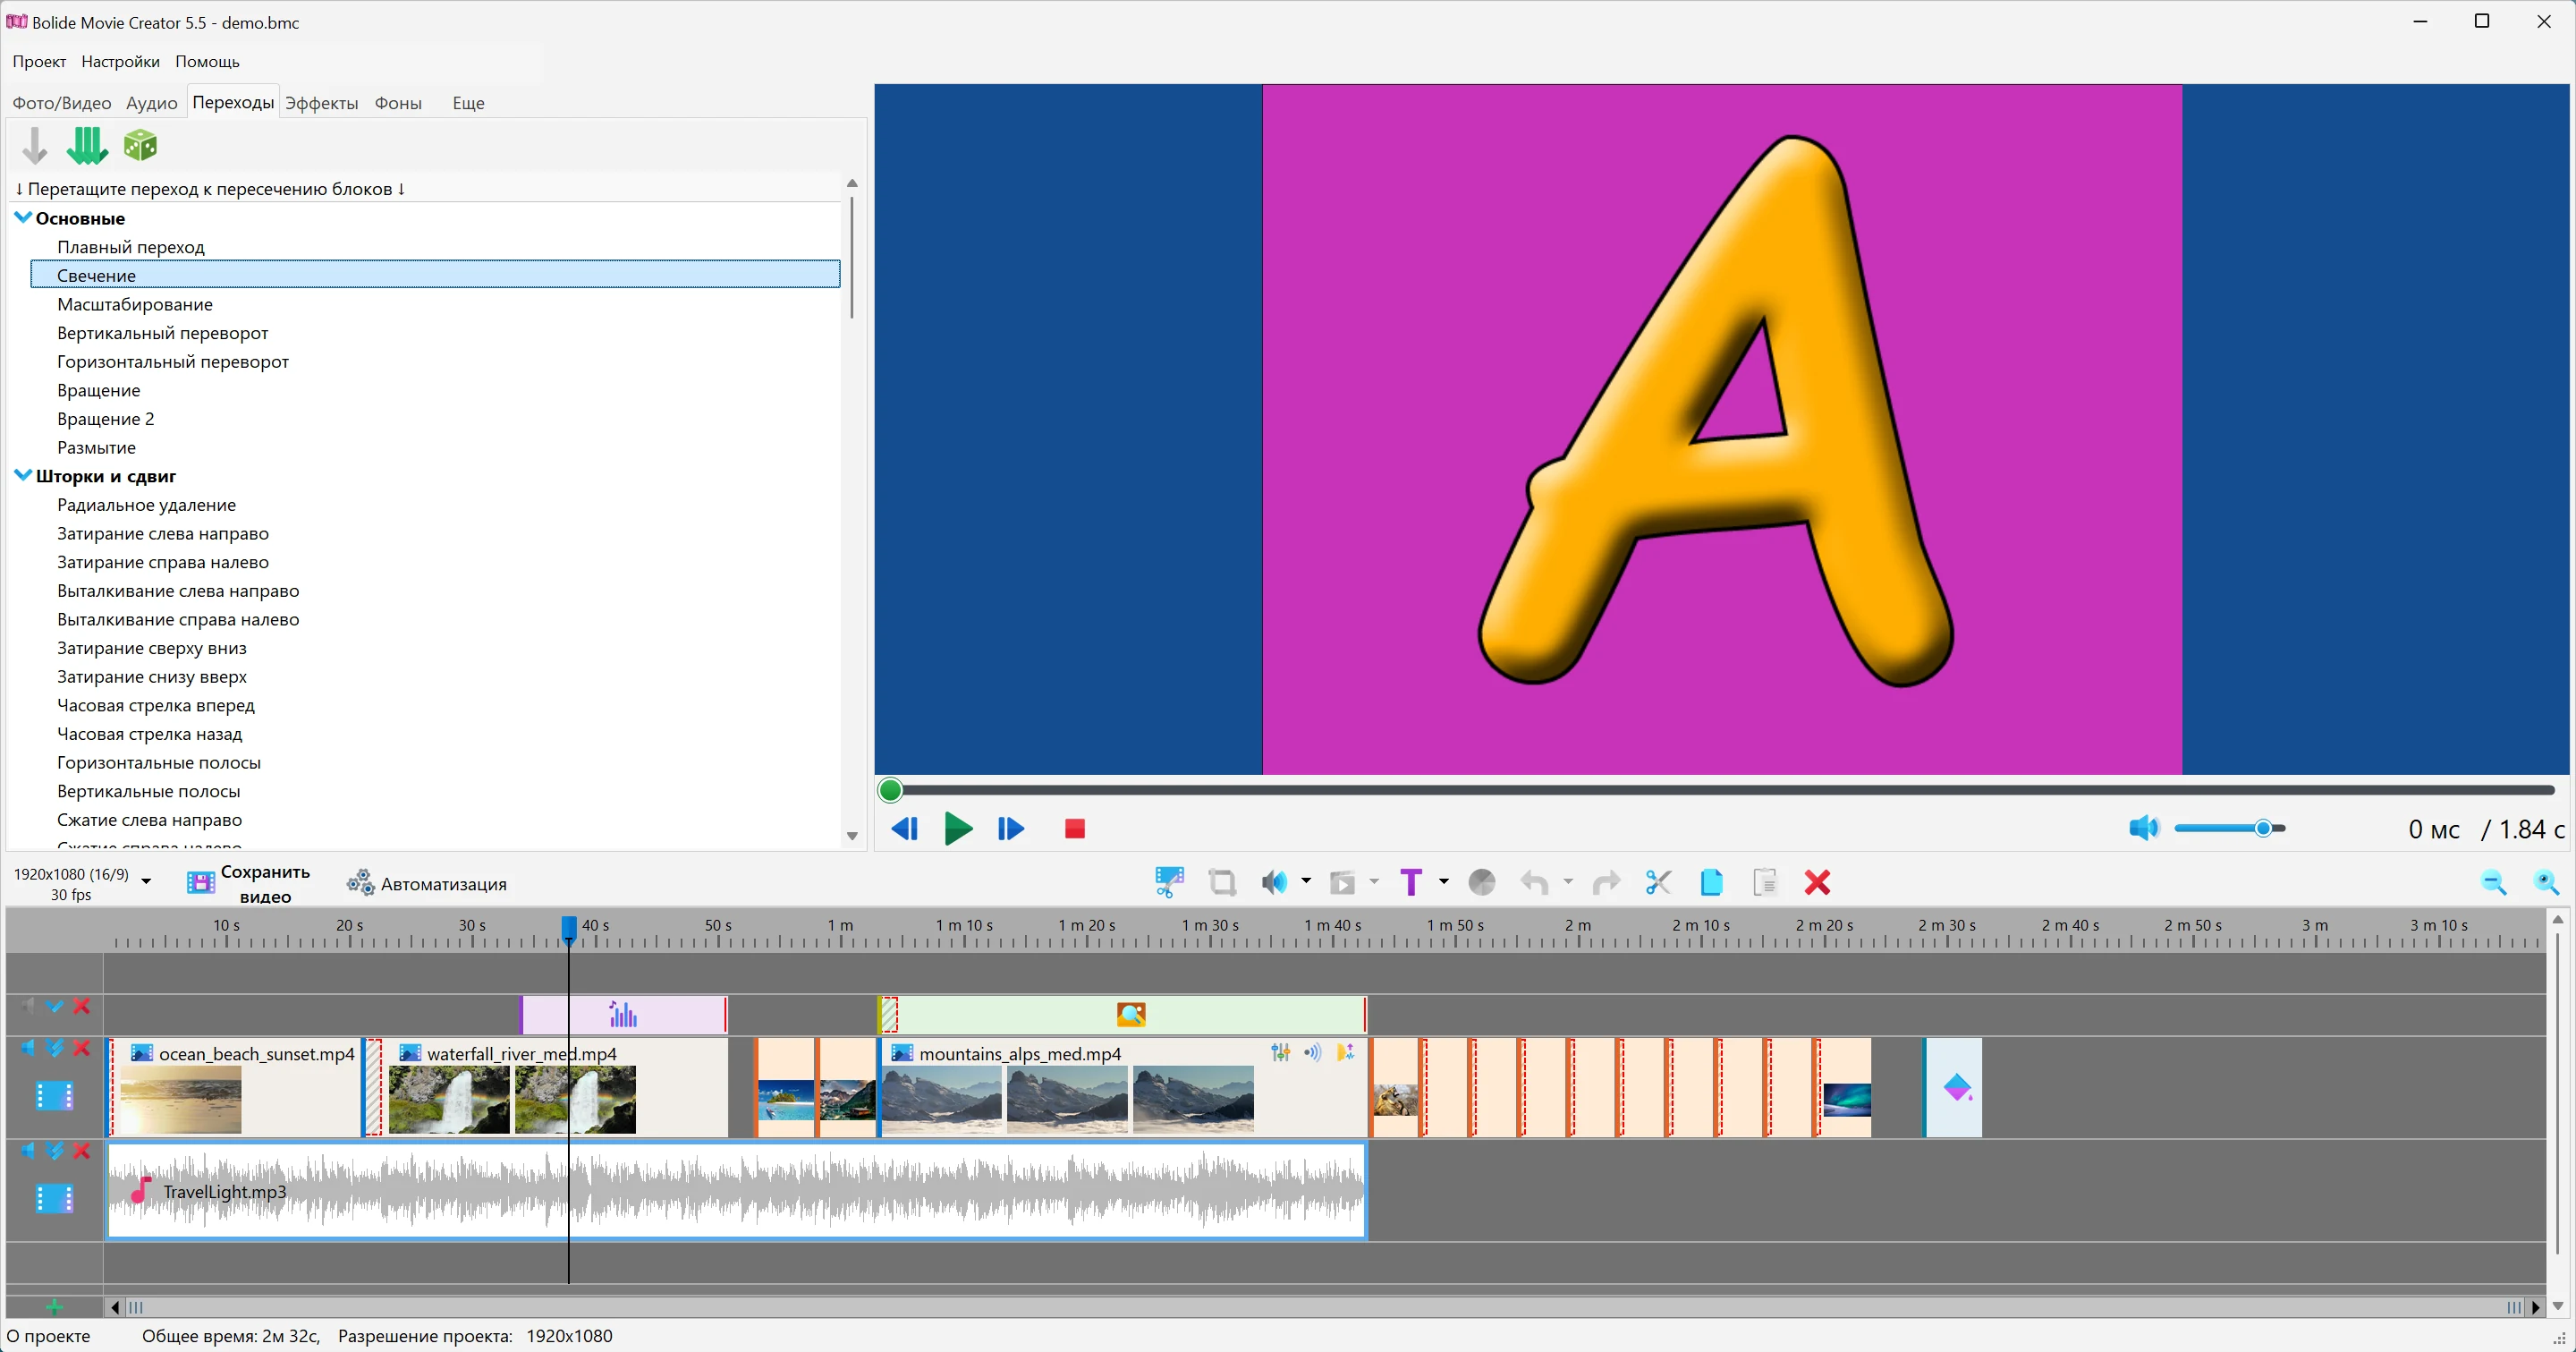Switch to the Аудио tab
Viewport: 2576px width, 1352px height.
(151, 103)
